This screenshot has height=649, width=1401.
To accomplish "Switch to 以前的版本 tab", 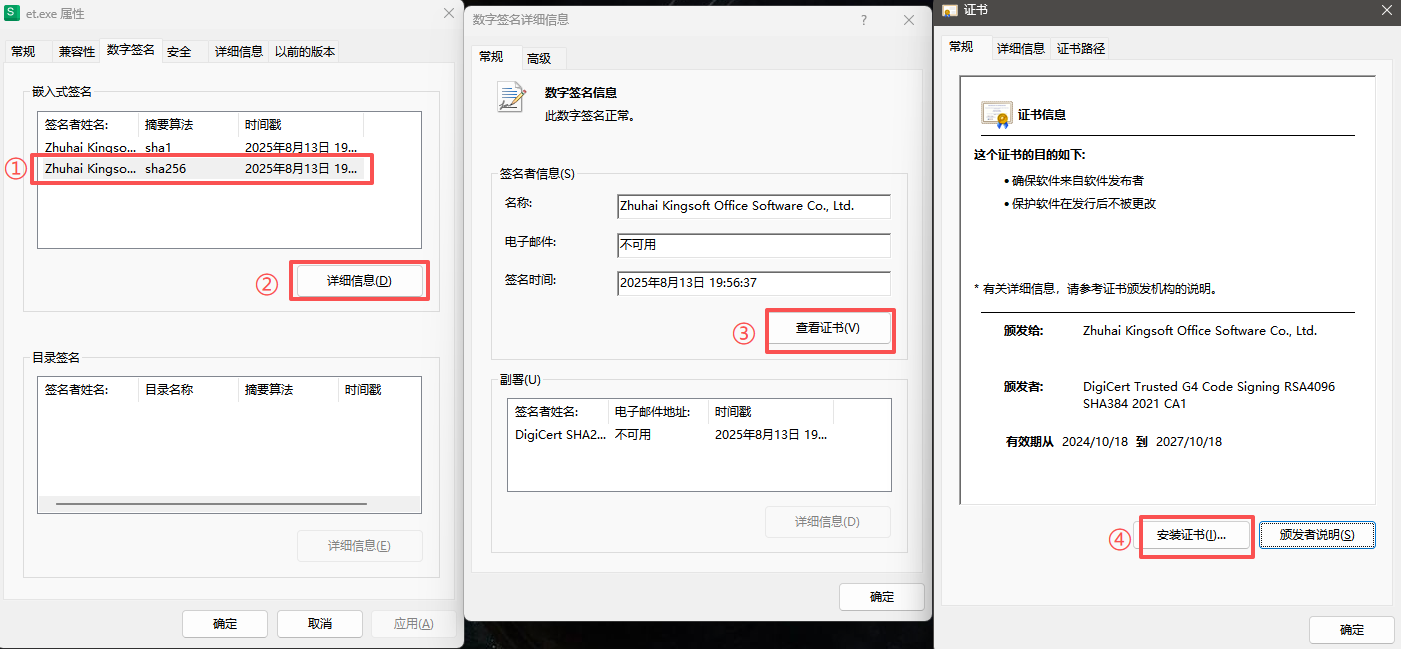I will point(305,52).
